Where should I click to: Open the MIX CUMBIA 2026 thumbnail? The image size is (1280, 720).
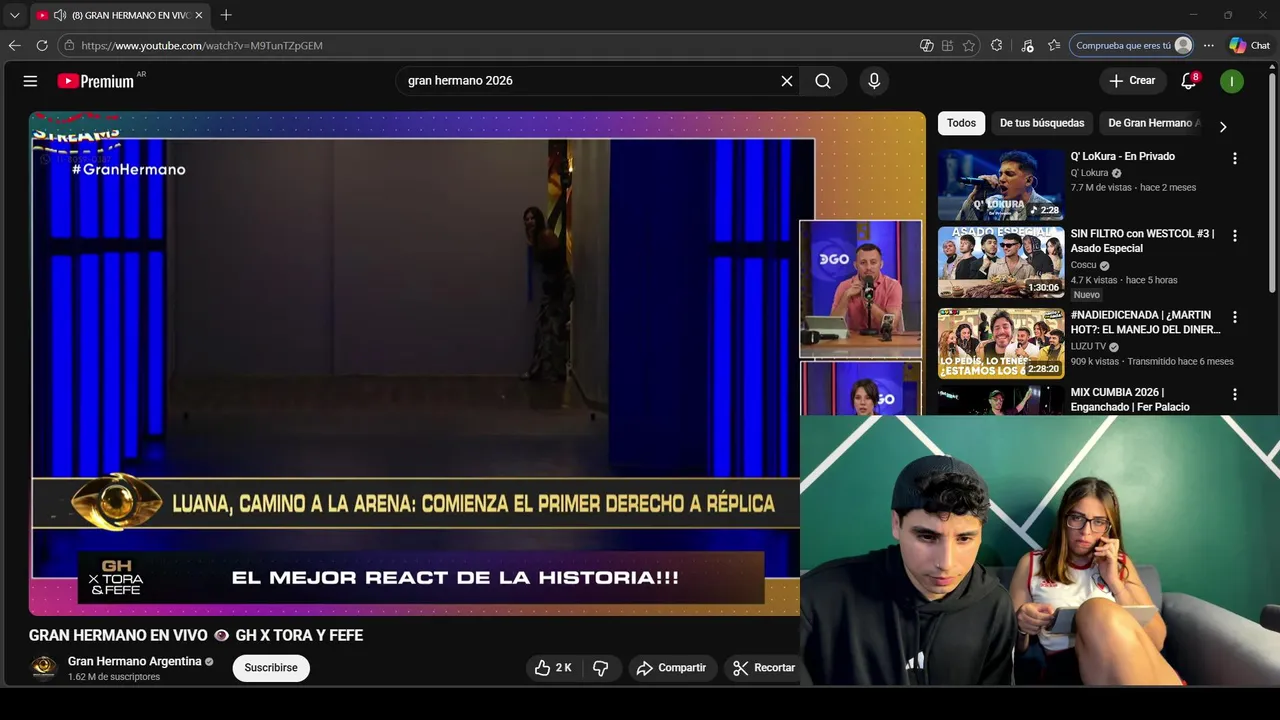coord(1001,401)
